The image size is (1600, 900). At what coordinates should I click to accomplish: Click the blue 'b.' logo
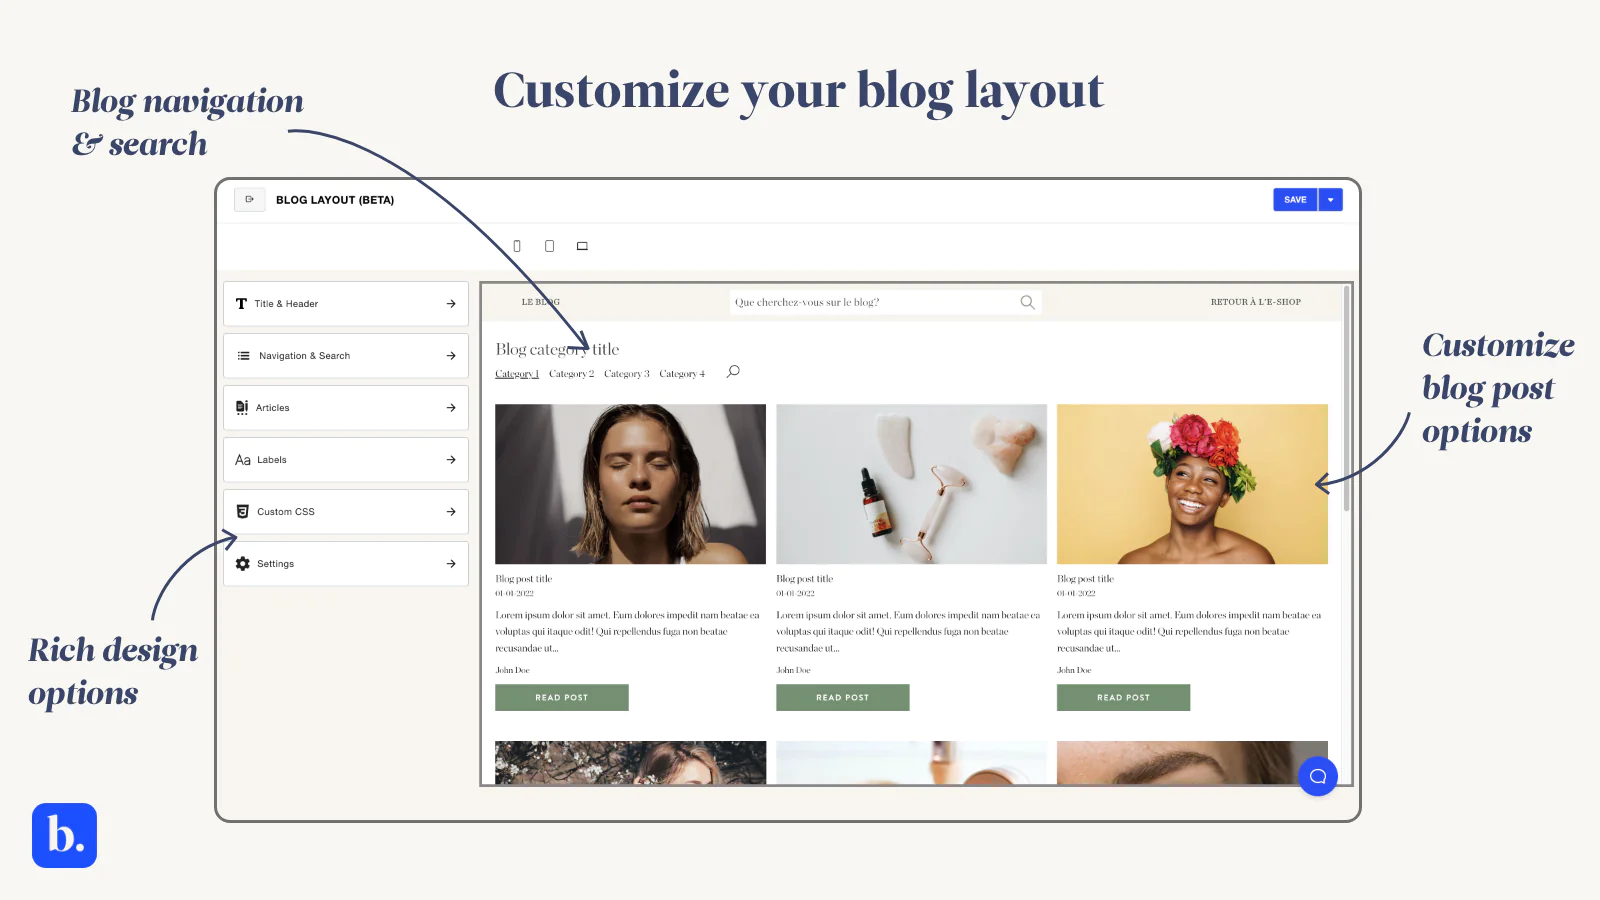click(64, 835)
